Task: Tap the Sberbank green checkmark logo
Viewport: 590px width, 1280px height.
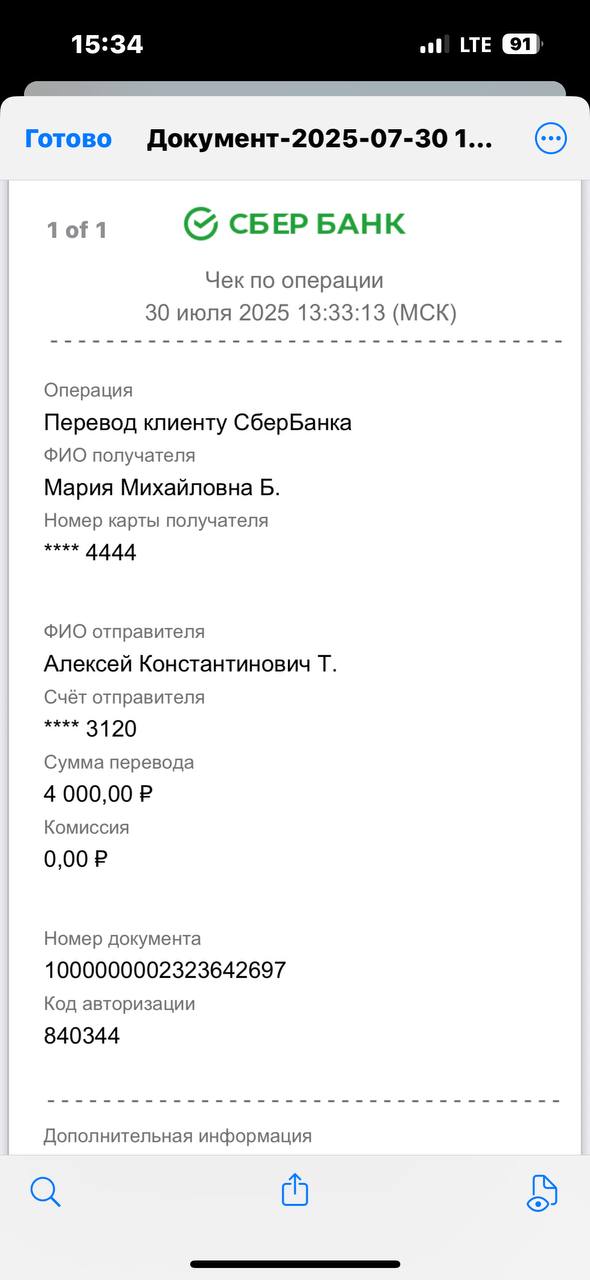Action: point(201,224)
